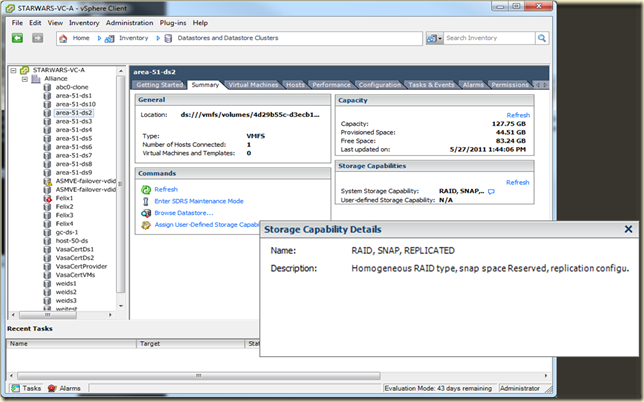The width and height of the screenshot is (644, 402).
Task: Switch to the Performance tab
Action: click(331, 85)
